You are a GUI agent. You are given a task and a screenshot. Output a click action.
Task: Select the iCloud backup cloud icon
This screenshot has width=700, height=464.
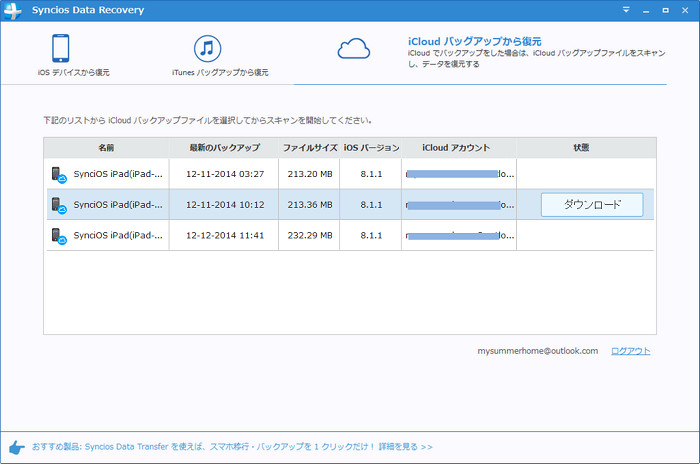(x=354, y=49)
